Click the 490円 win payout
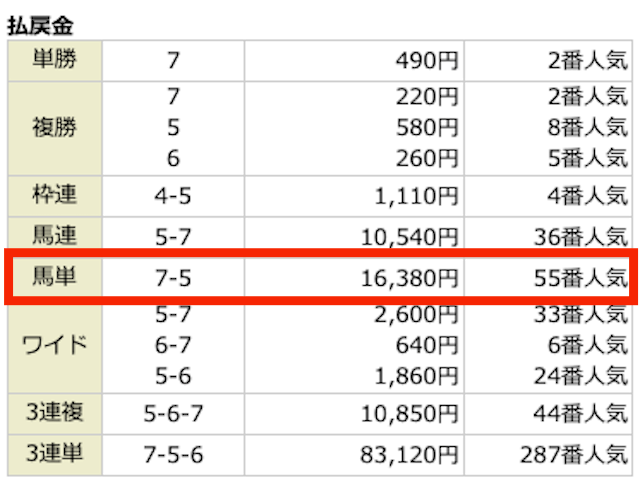Image resolution: width=640 pixels, height=480 pixels. [427, 61]
